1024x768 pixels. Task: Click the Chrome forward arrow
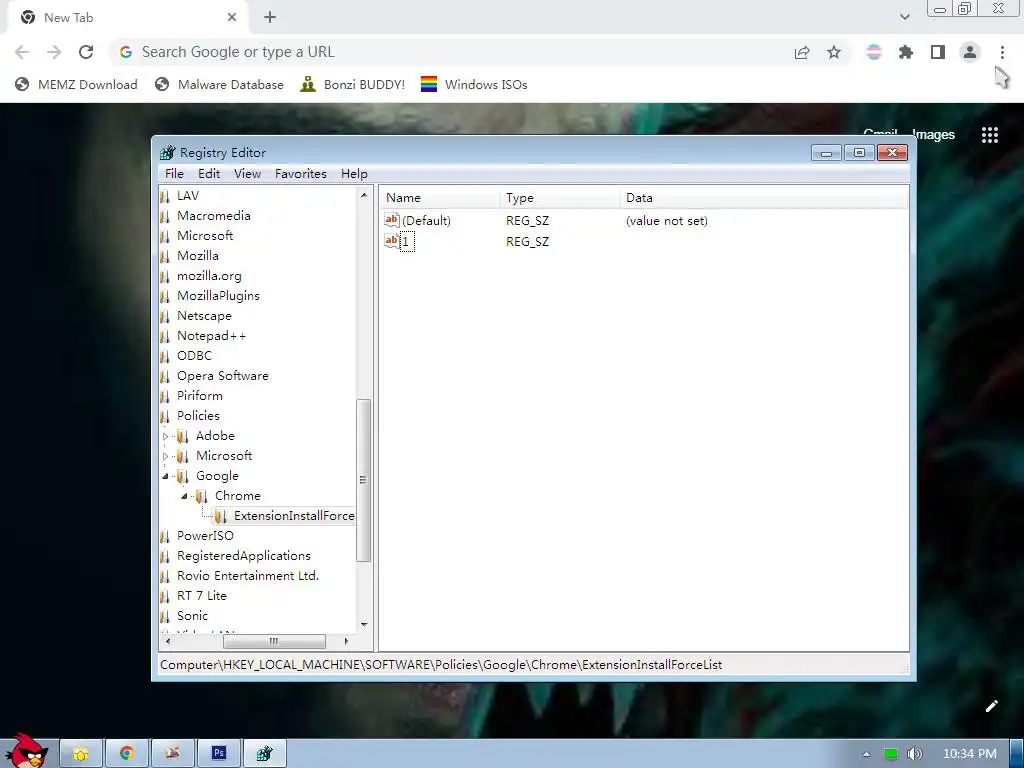click(54, 52)
